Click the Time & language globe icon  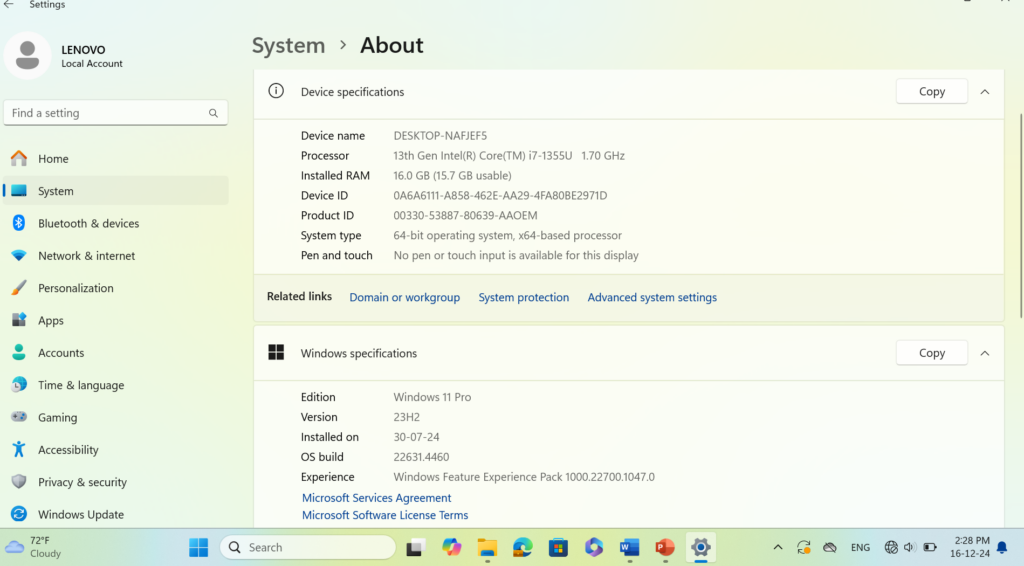[18, 385]
